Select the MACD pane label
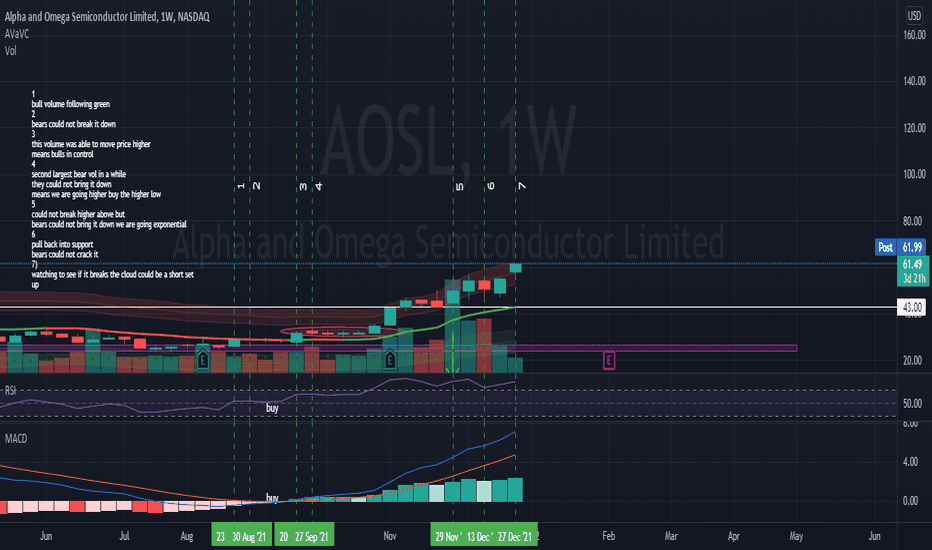Screen dimensions: 932x550 coord(16,438)
